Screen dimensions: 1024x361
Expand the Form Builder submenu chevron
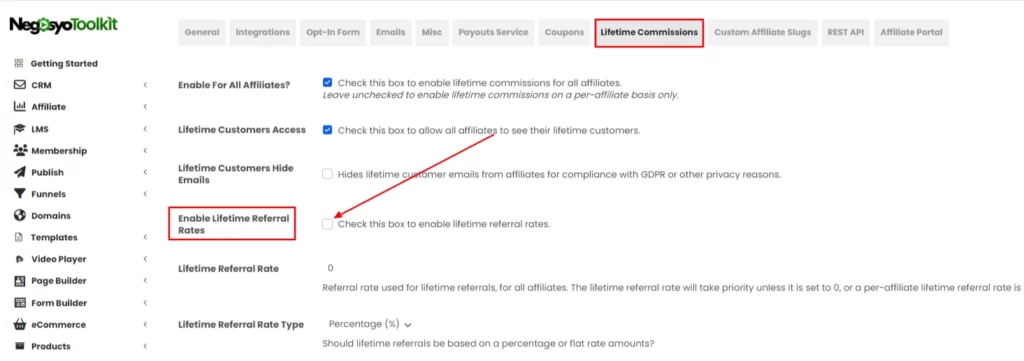pyautogui.click(x=145, y=303)
